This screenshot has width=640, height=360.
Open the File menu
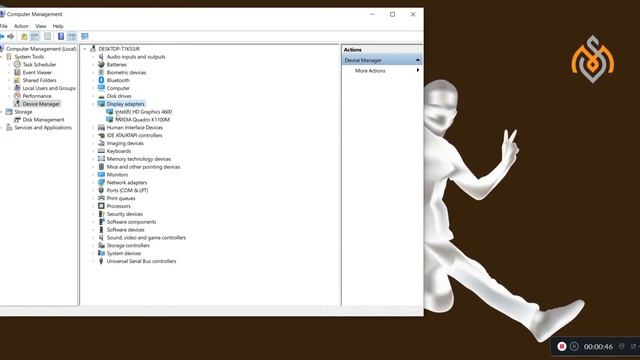(4, 26)
